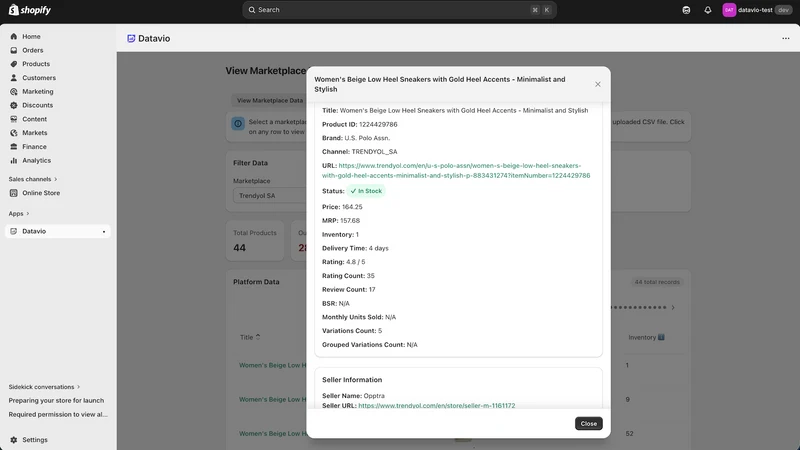800x450 pixels.
Task: Click next page chevron in Platform Data
Action: click(x=673, y=307)
